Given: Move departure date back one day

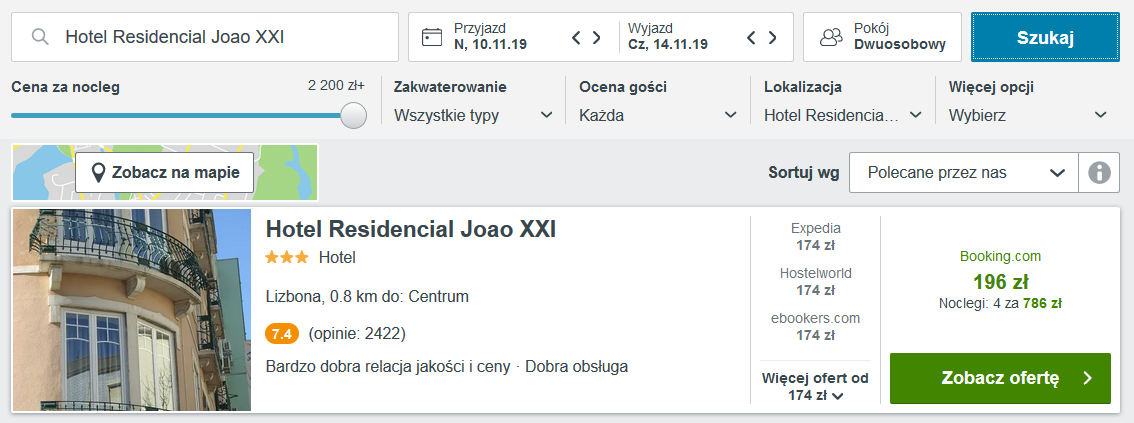Looking at the screenshot, I should click(751, 37).
